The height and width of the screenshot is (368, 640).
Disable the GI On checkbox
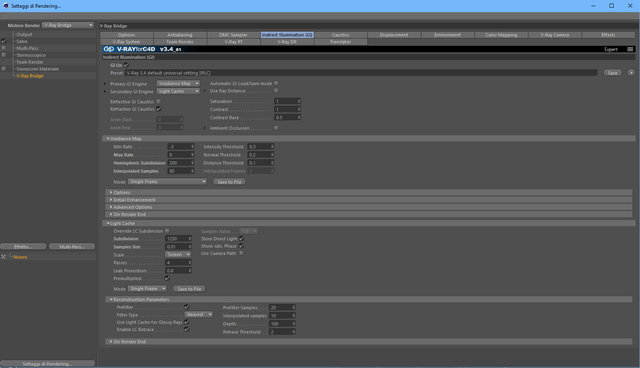[126, 65]
